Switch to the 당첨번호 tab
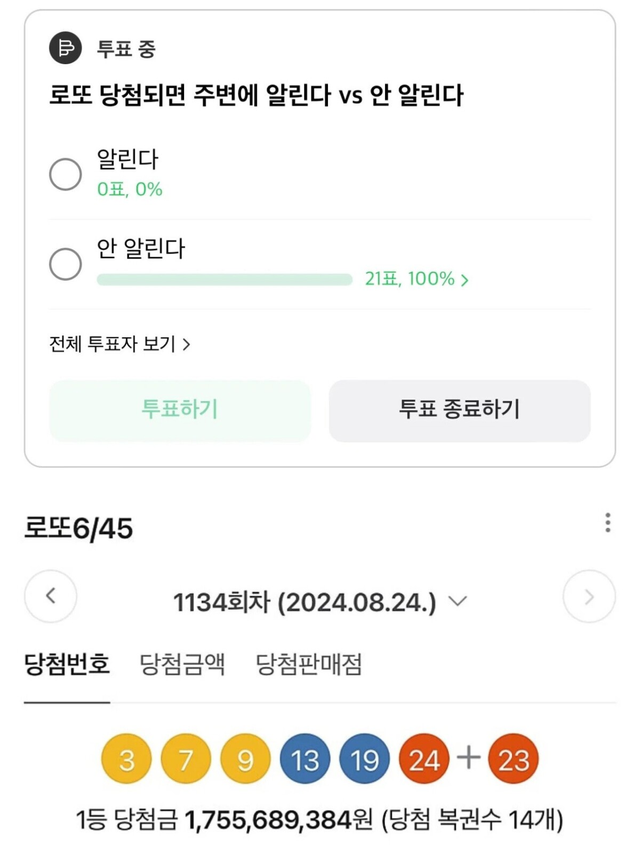Screen dimensions: 640x859 click(x=67, y=663)
